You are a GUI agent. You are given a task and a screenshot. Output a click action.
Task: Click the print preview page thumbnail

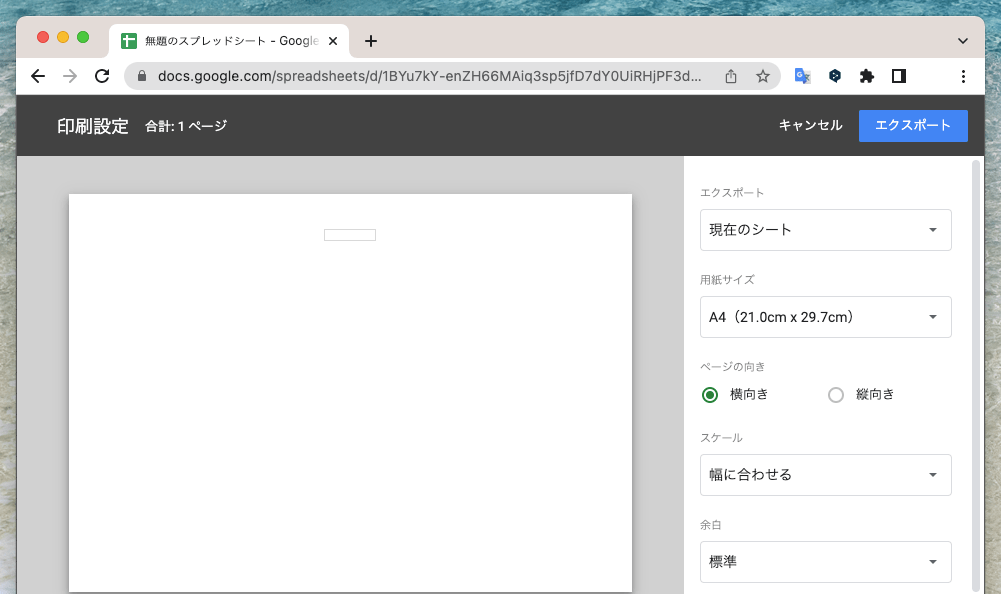coord(350,393)
